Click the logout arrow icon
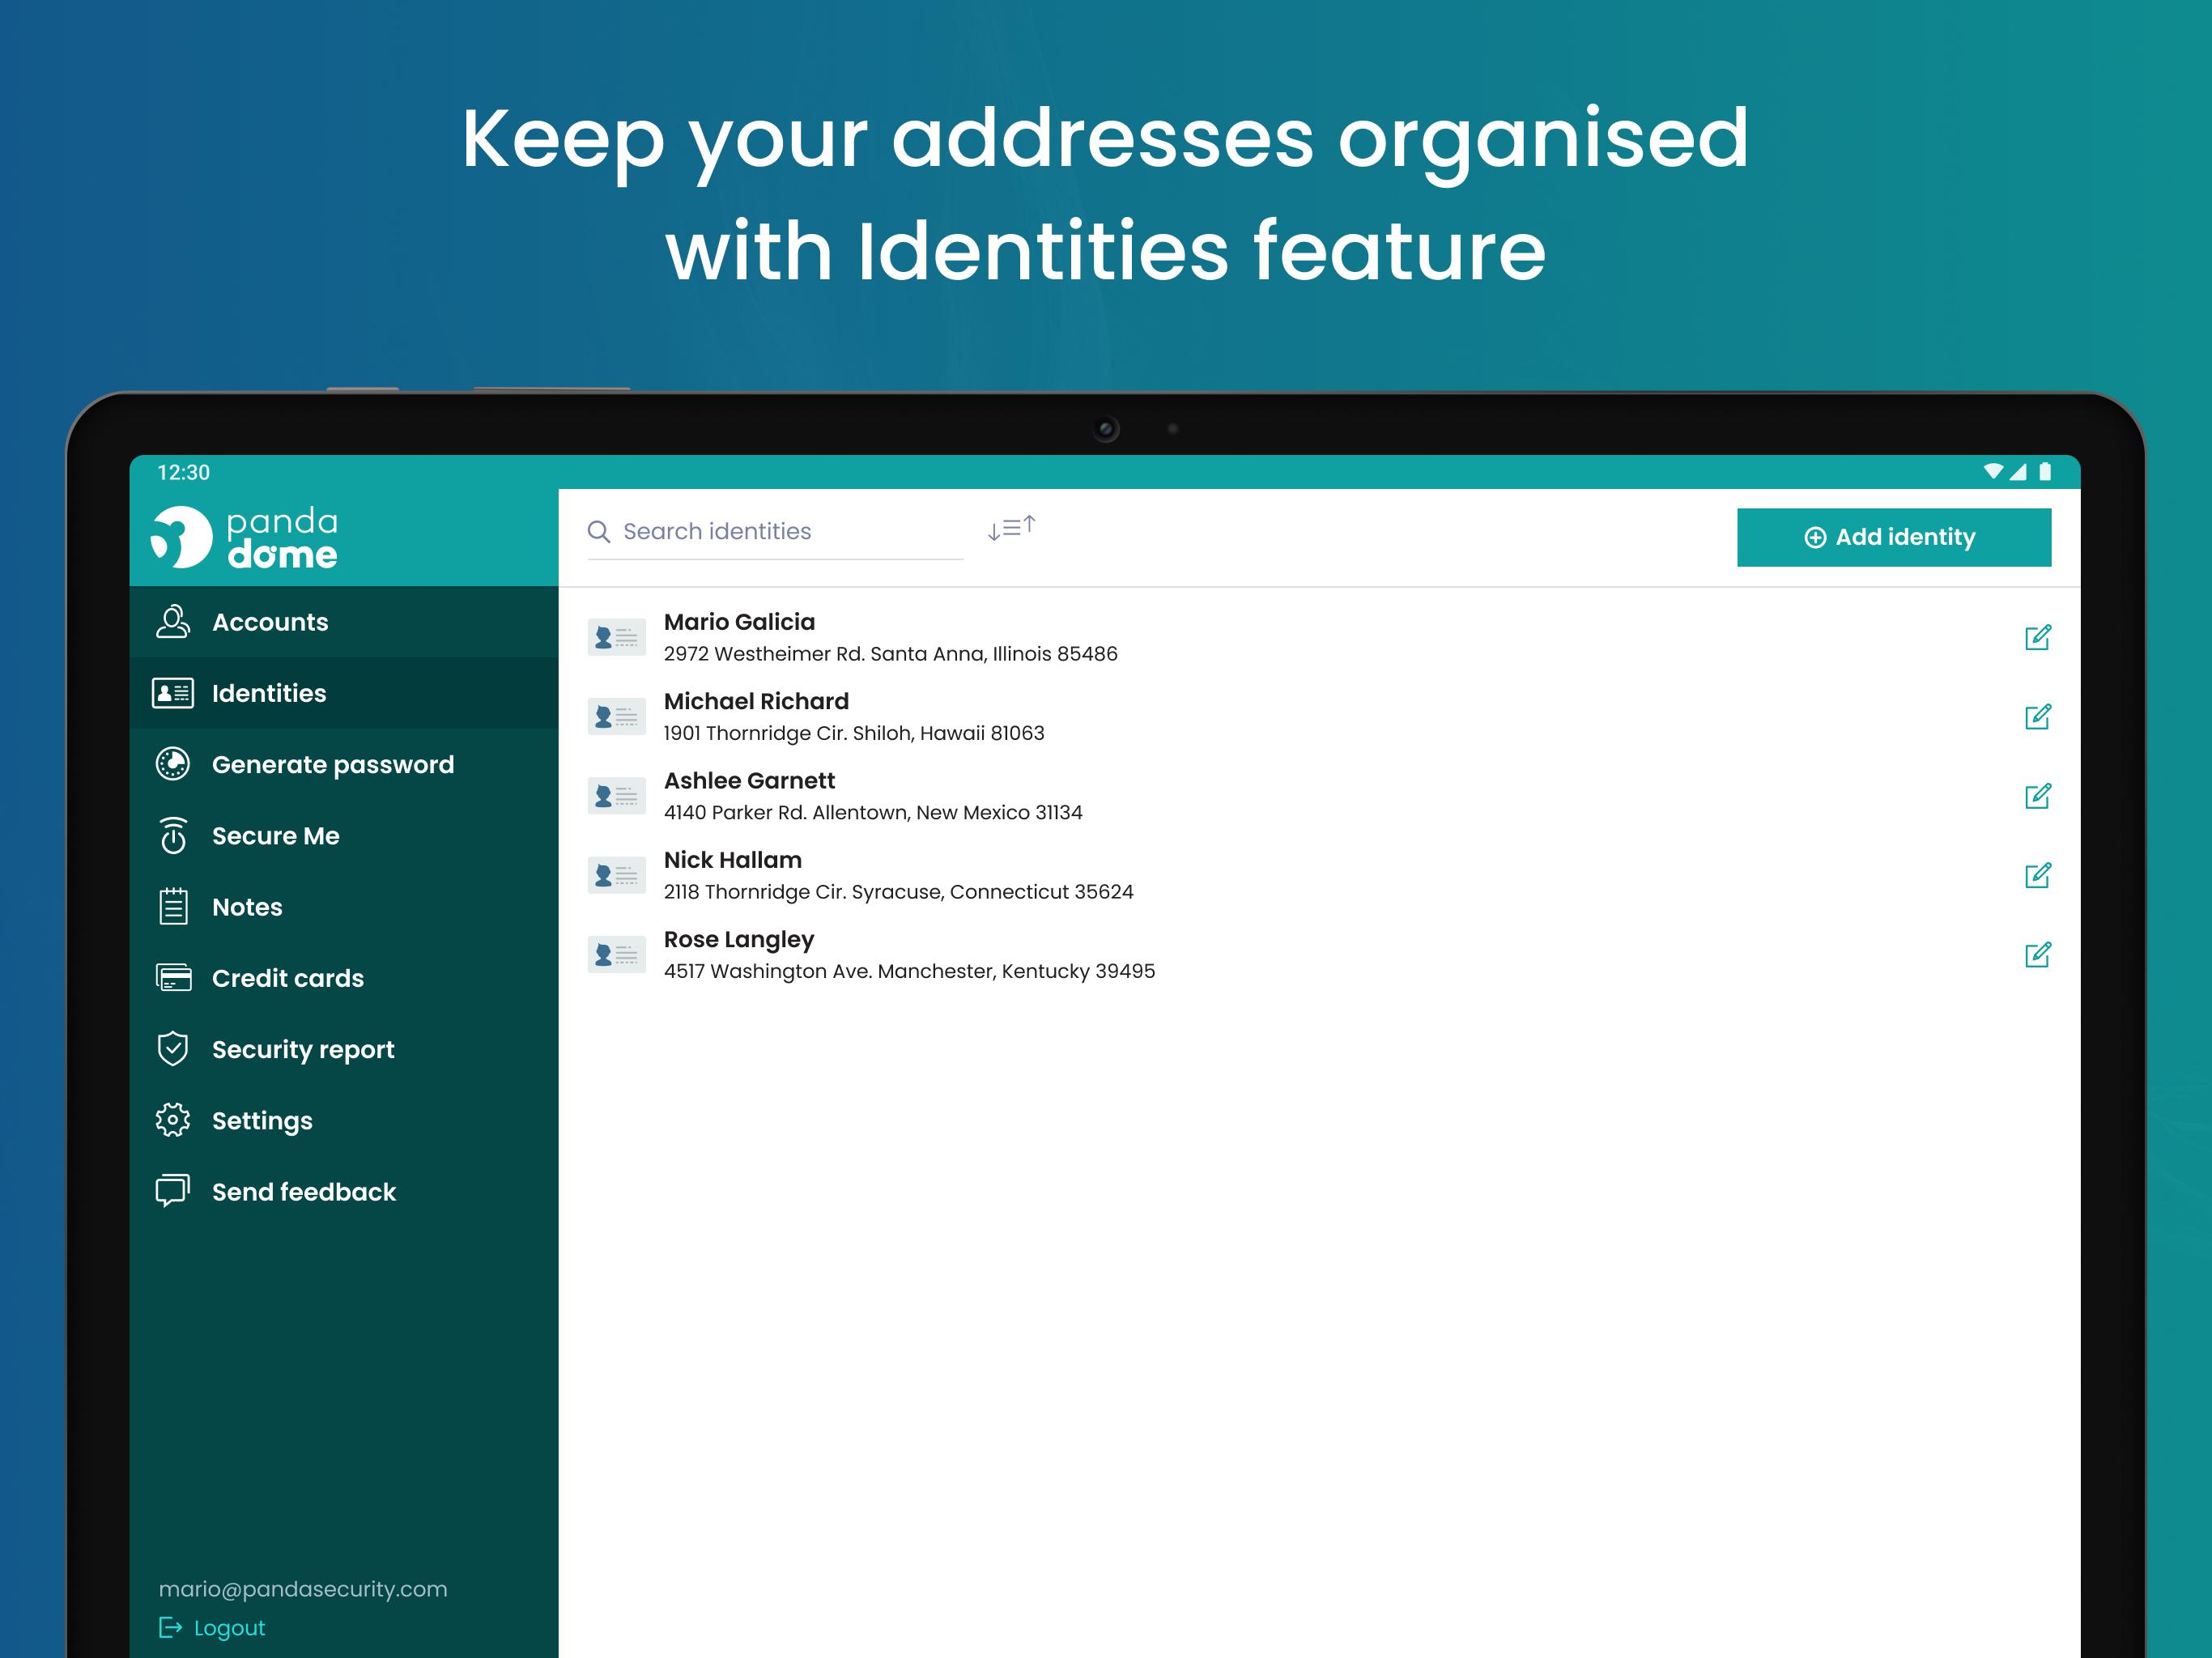2212x1658 pixels. [171, 1628]
